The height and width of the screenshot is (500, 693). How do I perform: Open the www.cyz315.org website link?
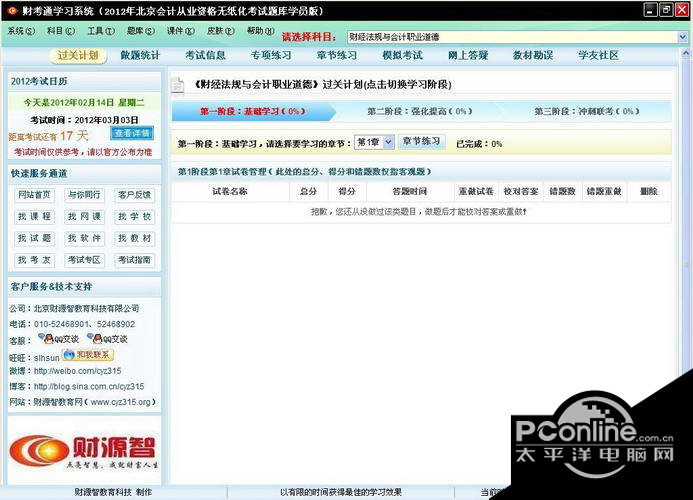pos(120,402)
